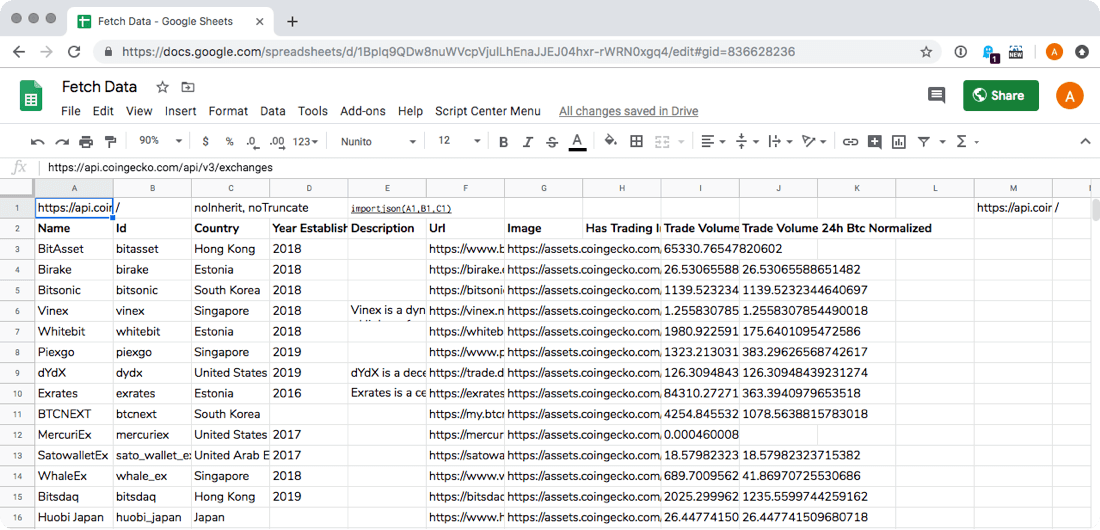Create a filter with funnel icon

[924, 142]
